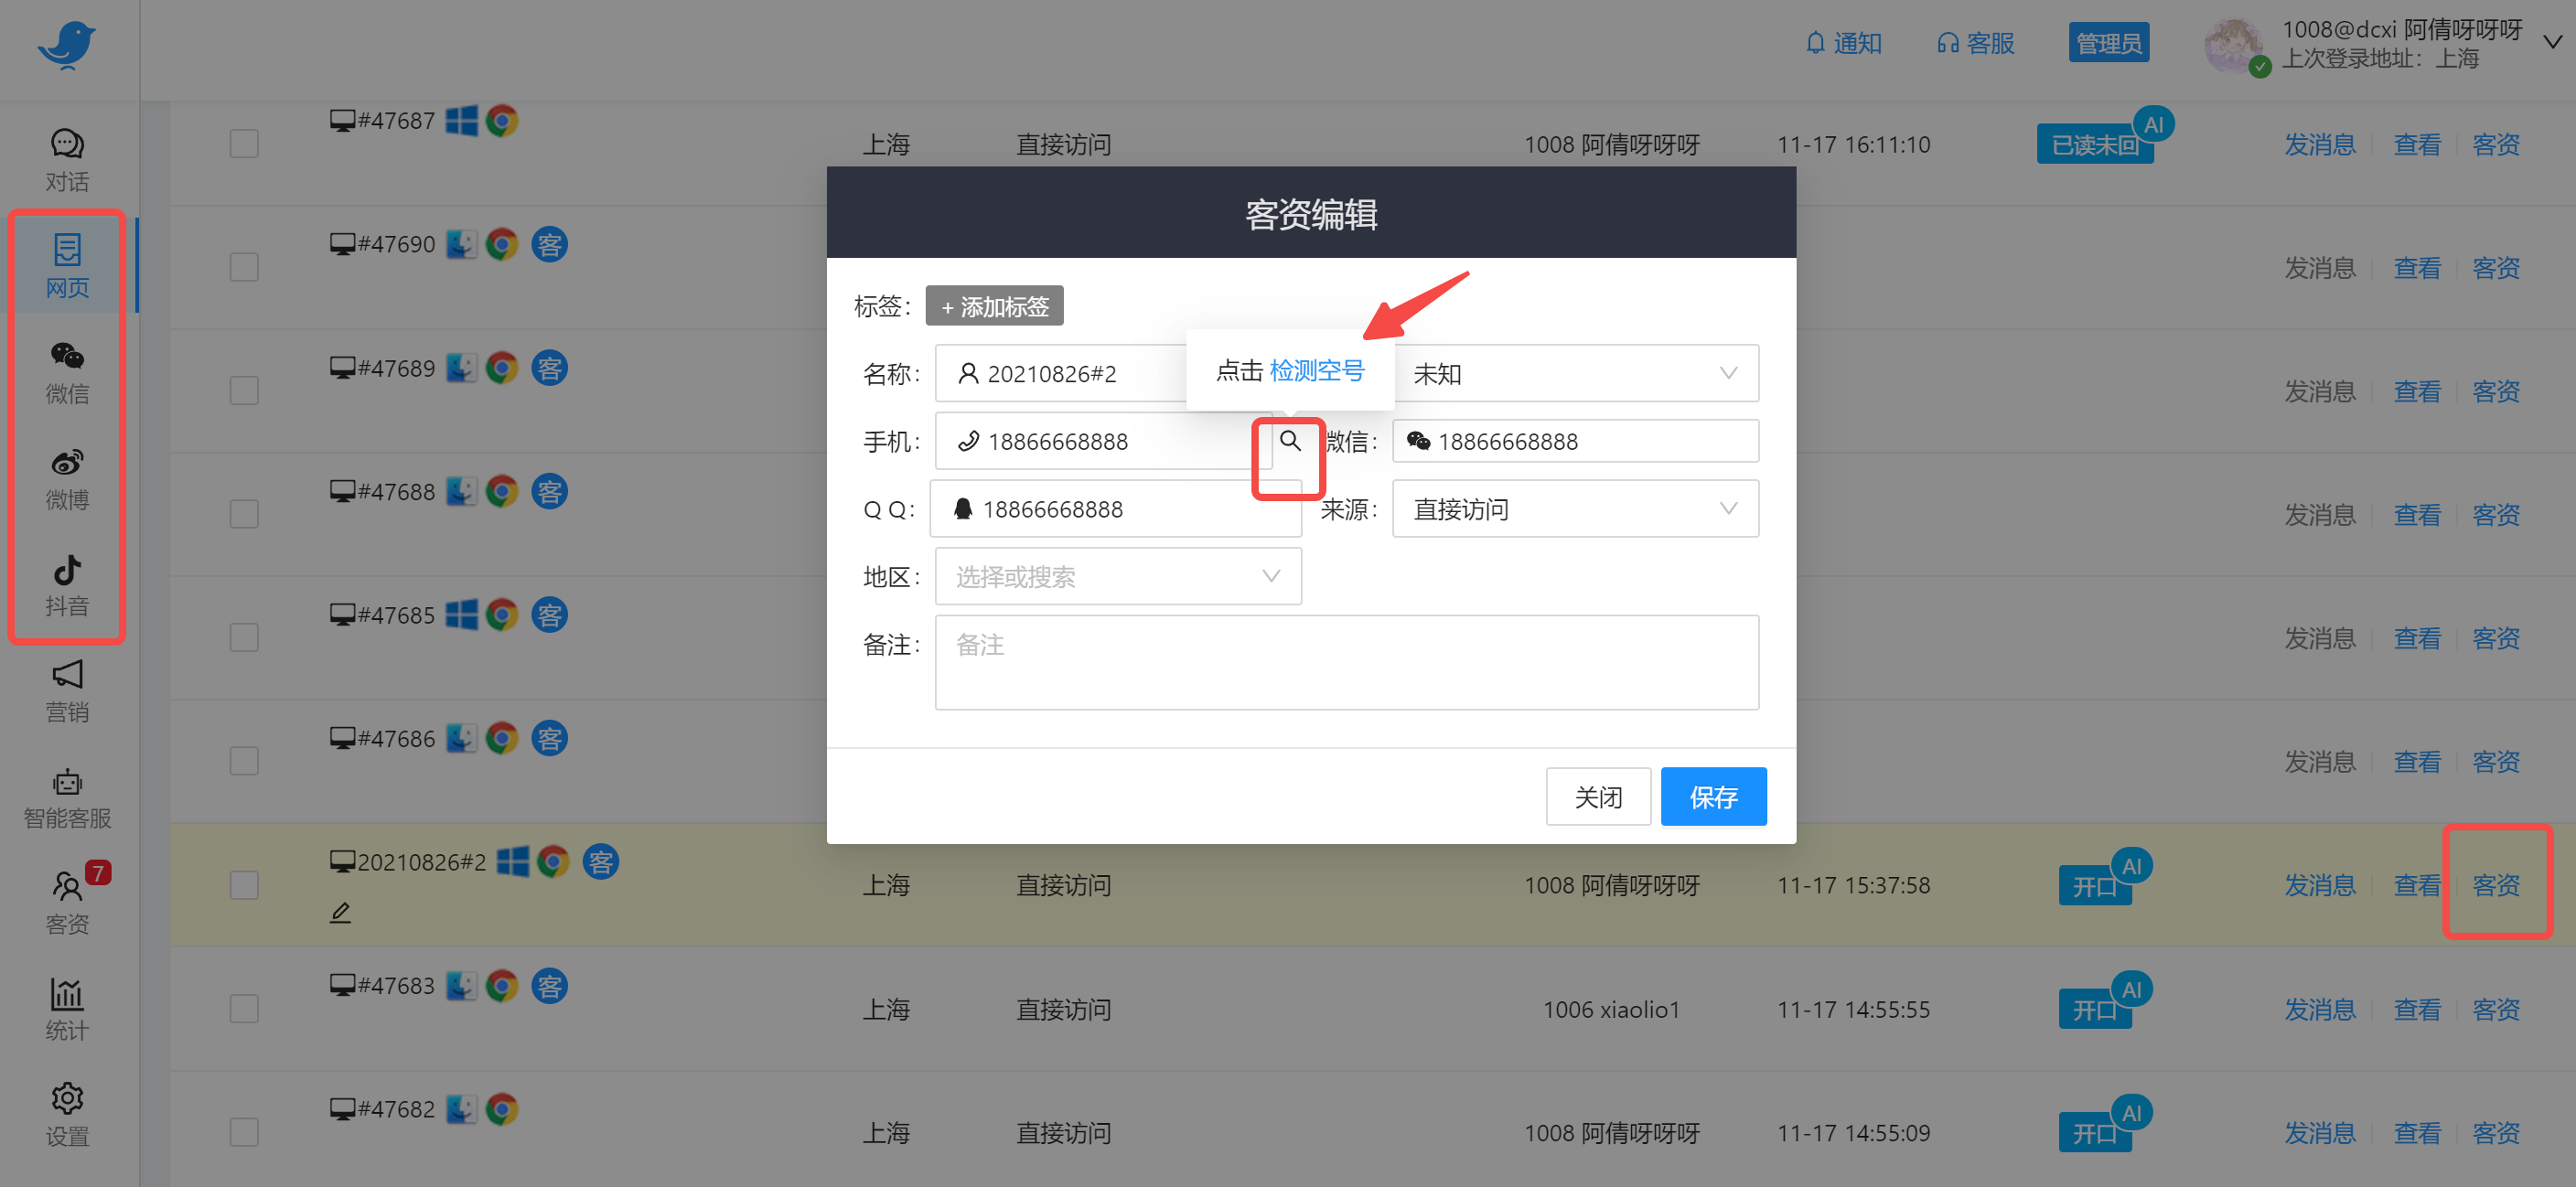Open the 微博 section
Image resolution: width=2576 pixels, height=1187 pixels.
(x=66, y=478)
